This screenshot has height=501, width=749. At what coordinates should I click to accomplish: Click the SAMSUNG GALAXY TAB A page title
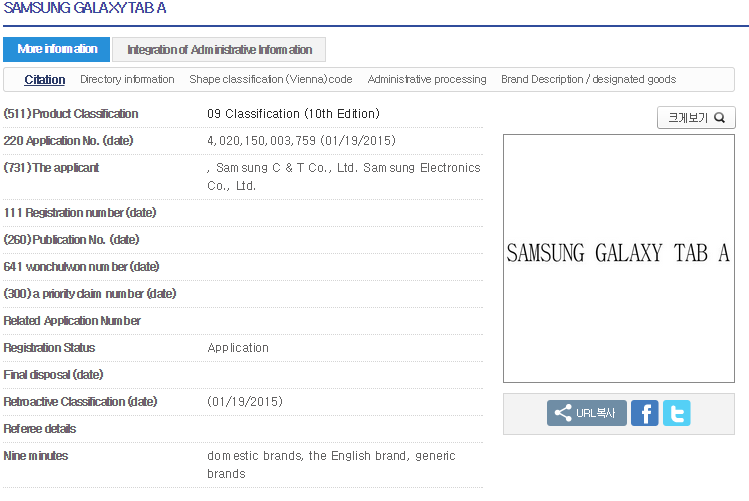pos(85,8)
